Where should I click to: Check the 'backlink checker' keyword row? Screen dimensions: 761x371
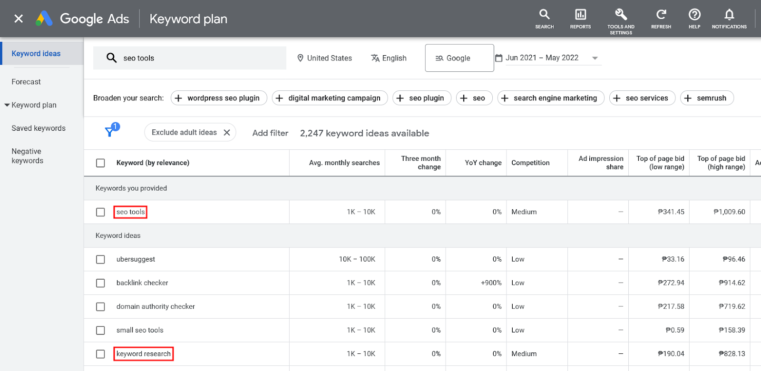click(x=100, y=283)
